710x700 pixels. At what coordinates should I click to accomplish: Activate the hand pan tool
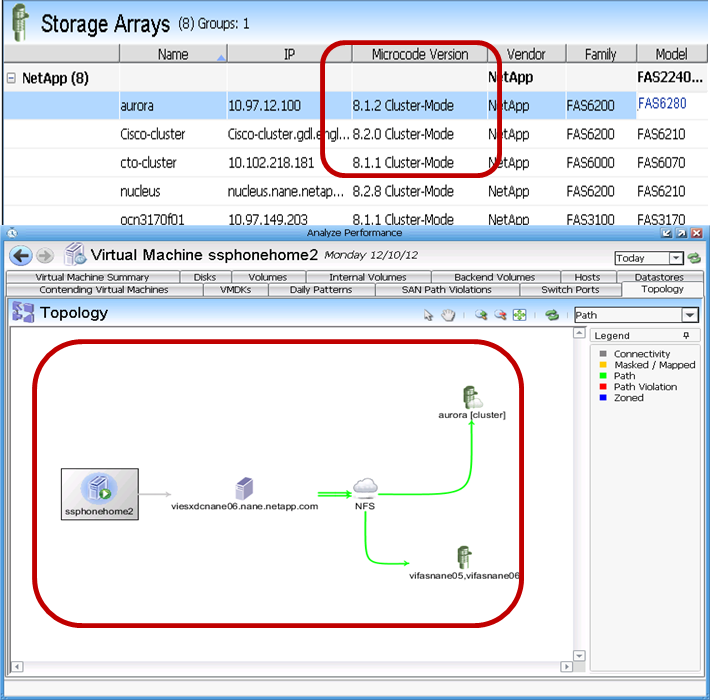pos(448,315)
